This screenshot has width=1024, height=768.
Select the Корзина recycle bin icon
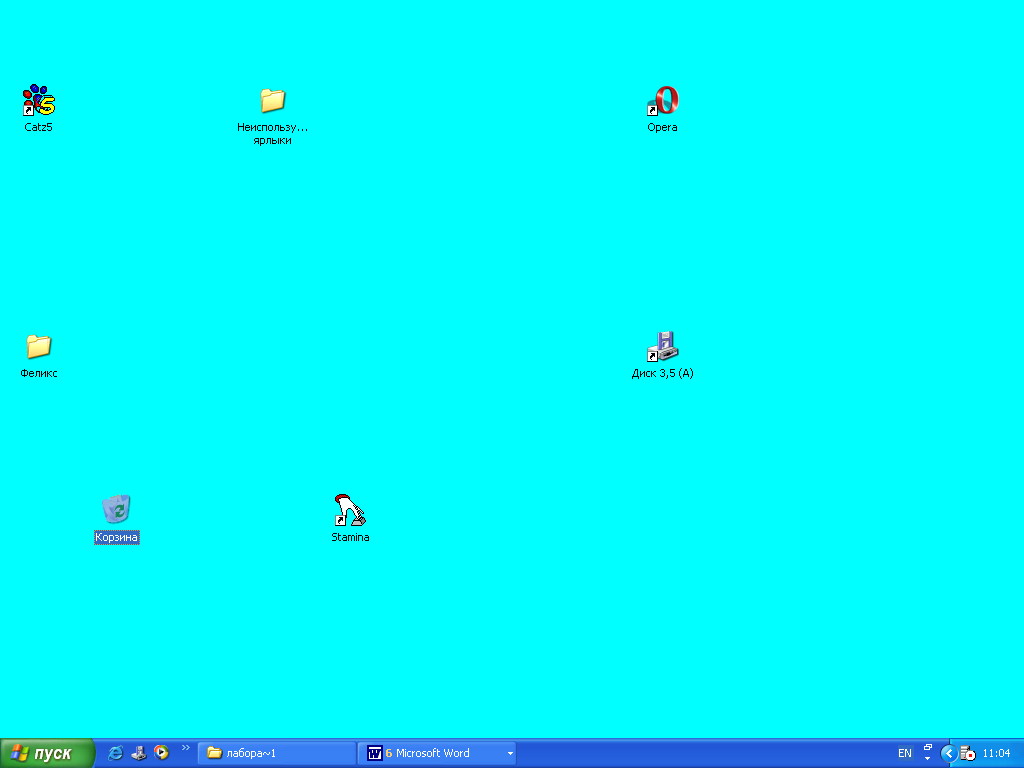pos(116,510)
